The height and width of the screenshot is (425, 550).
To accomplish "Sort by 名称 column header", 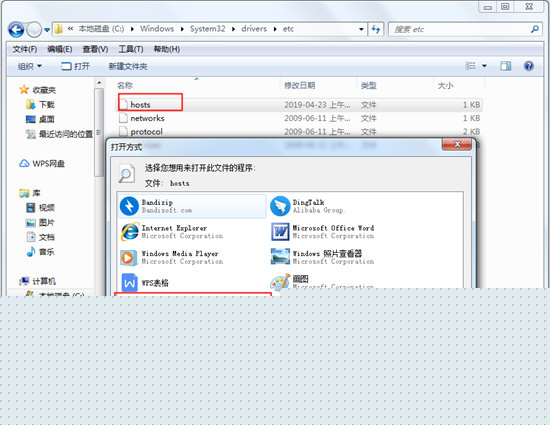I will (x=125, y=85).
